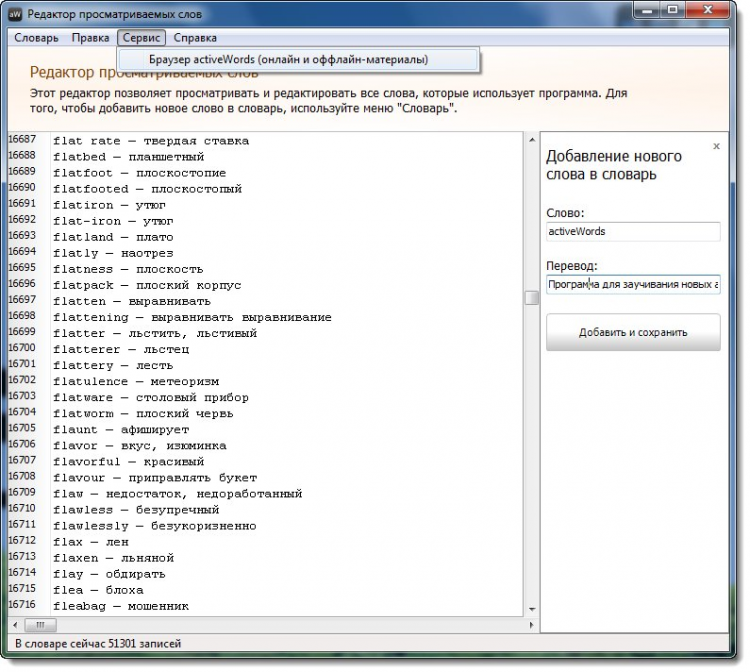Click the vertical scrollbar thumb
Viewport: 750px width, 672px height.
(x=532, y=297)
